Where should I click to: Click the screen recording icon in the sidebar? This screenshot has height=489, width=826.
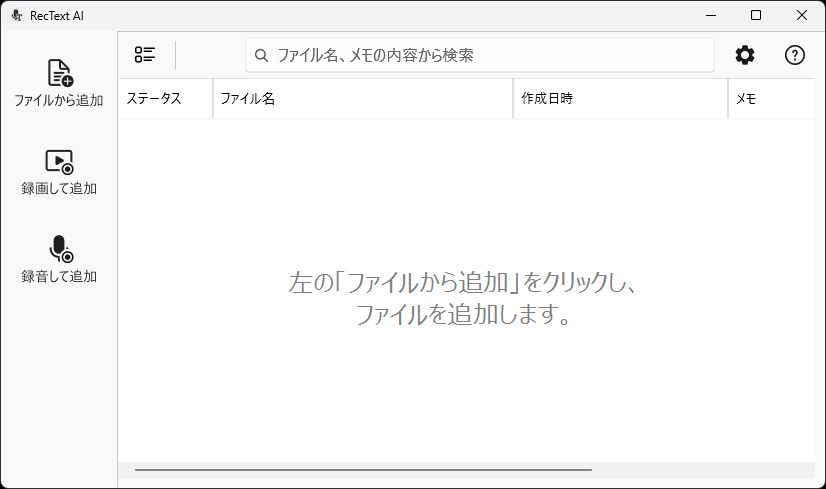[x=59, y=161]
